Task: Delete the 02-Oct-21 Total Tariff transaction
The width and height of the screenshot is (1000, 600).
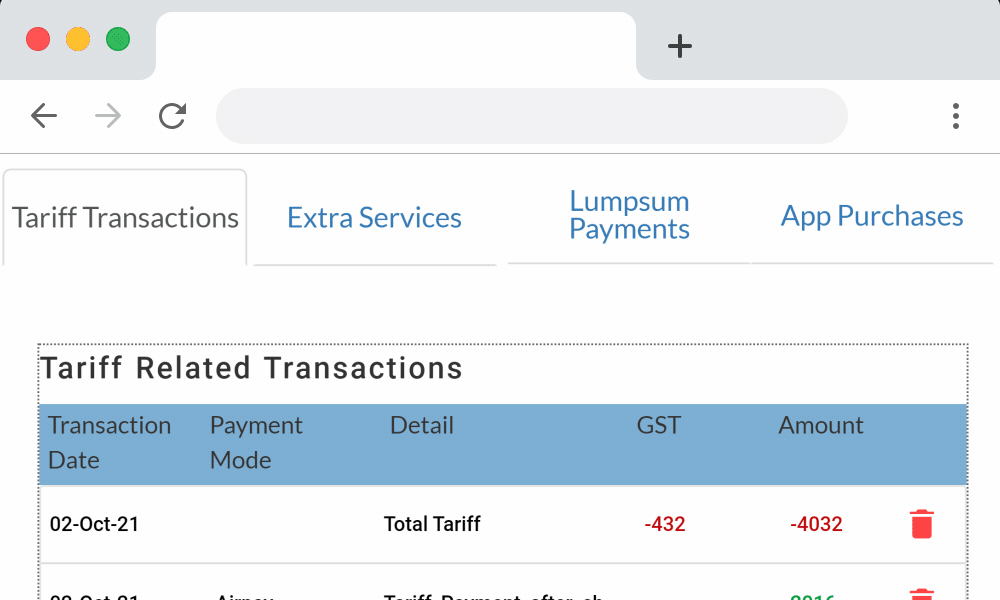Action: pyautogui.click(x=921, y=523)
